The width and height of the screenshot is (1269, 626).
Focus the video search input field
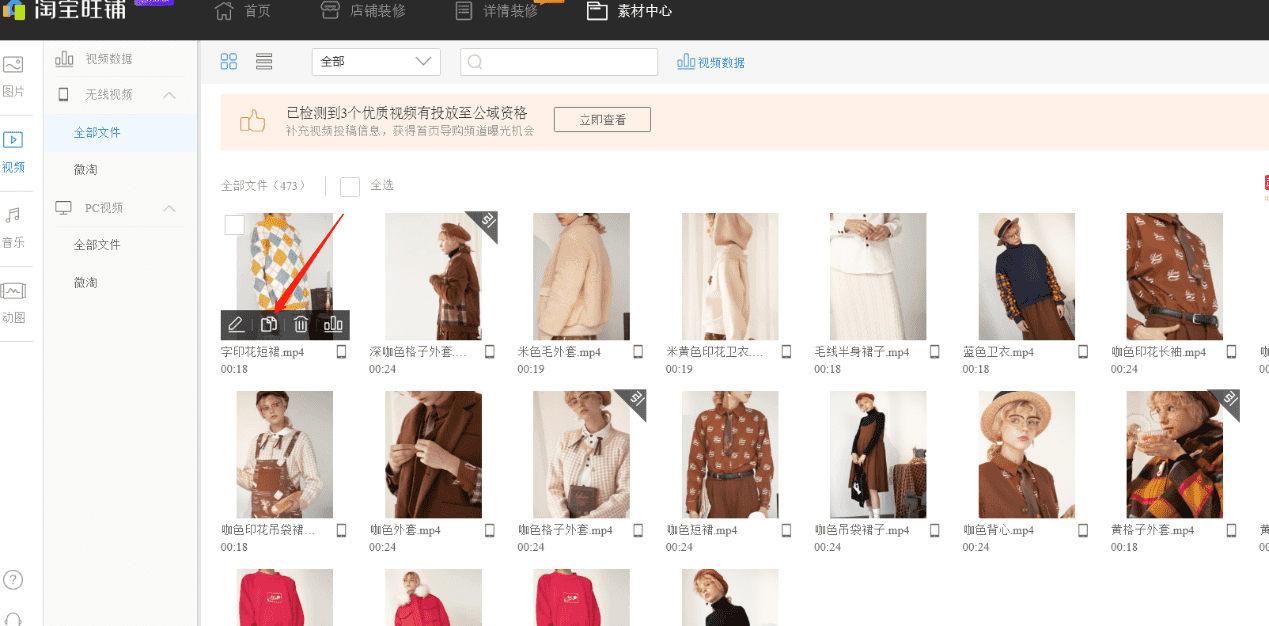[x=559, y=62]
